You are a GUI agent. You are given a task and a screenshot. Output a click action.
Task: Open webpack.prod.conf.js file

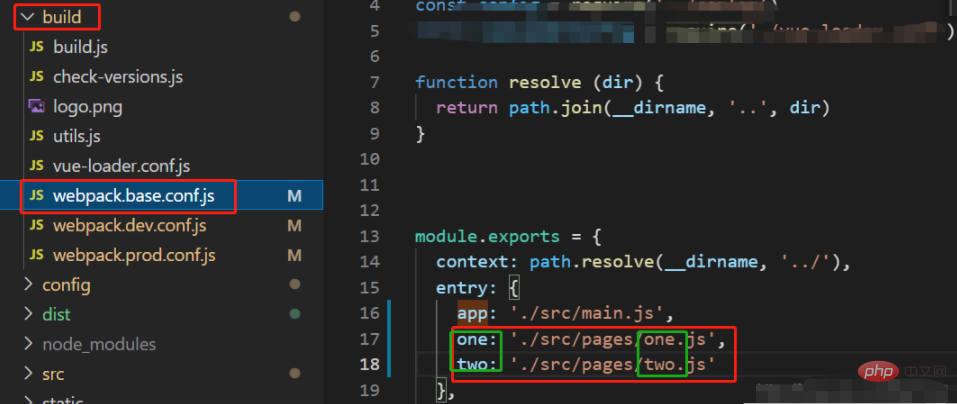pyautogui.click(x=134, y=255)
